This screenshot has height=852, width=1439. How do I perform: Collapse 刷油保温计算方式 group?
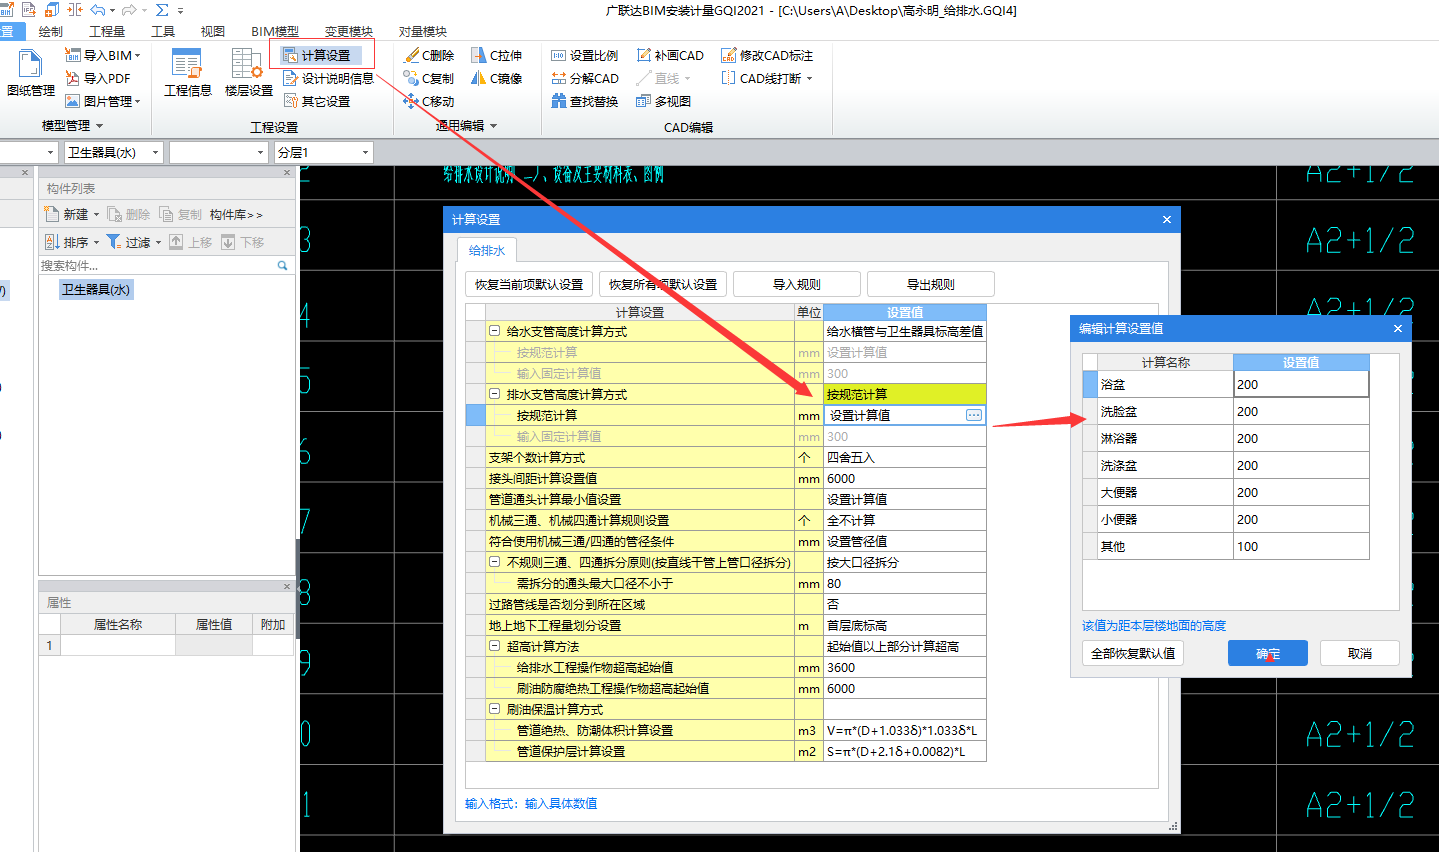coord(494,709)
